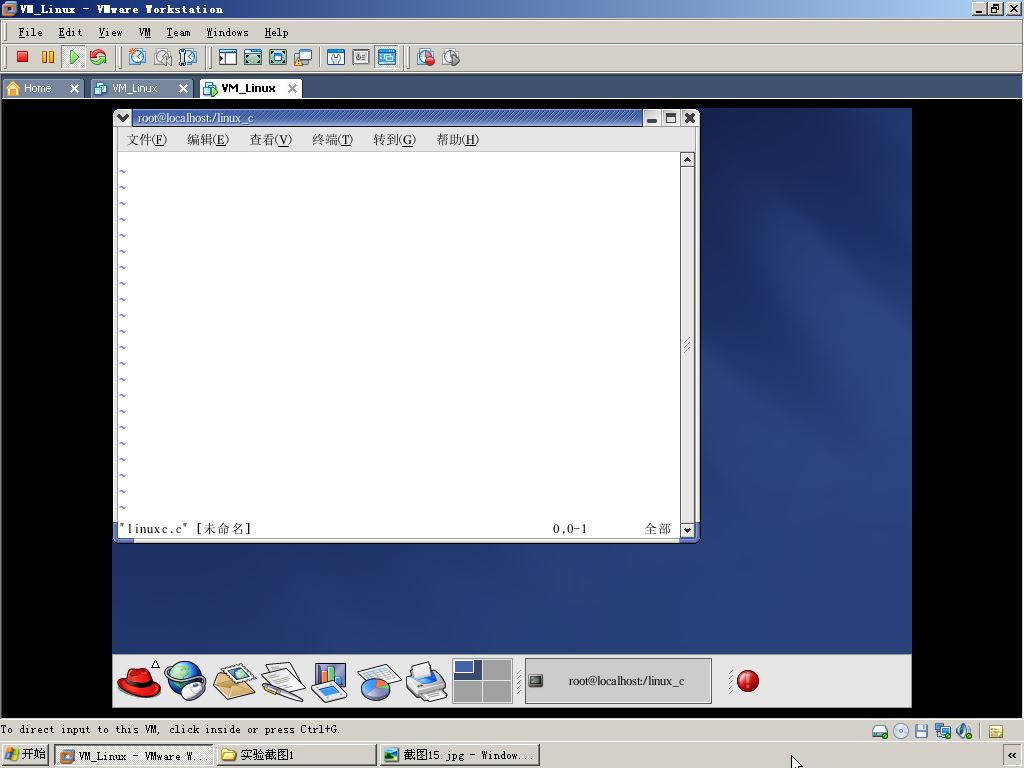This screenshot has height=768, width=1024.
Task: Click the 开始 Start button
Action: (x=25, y=755)
